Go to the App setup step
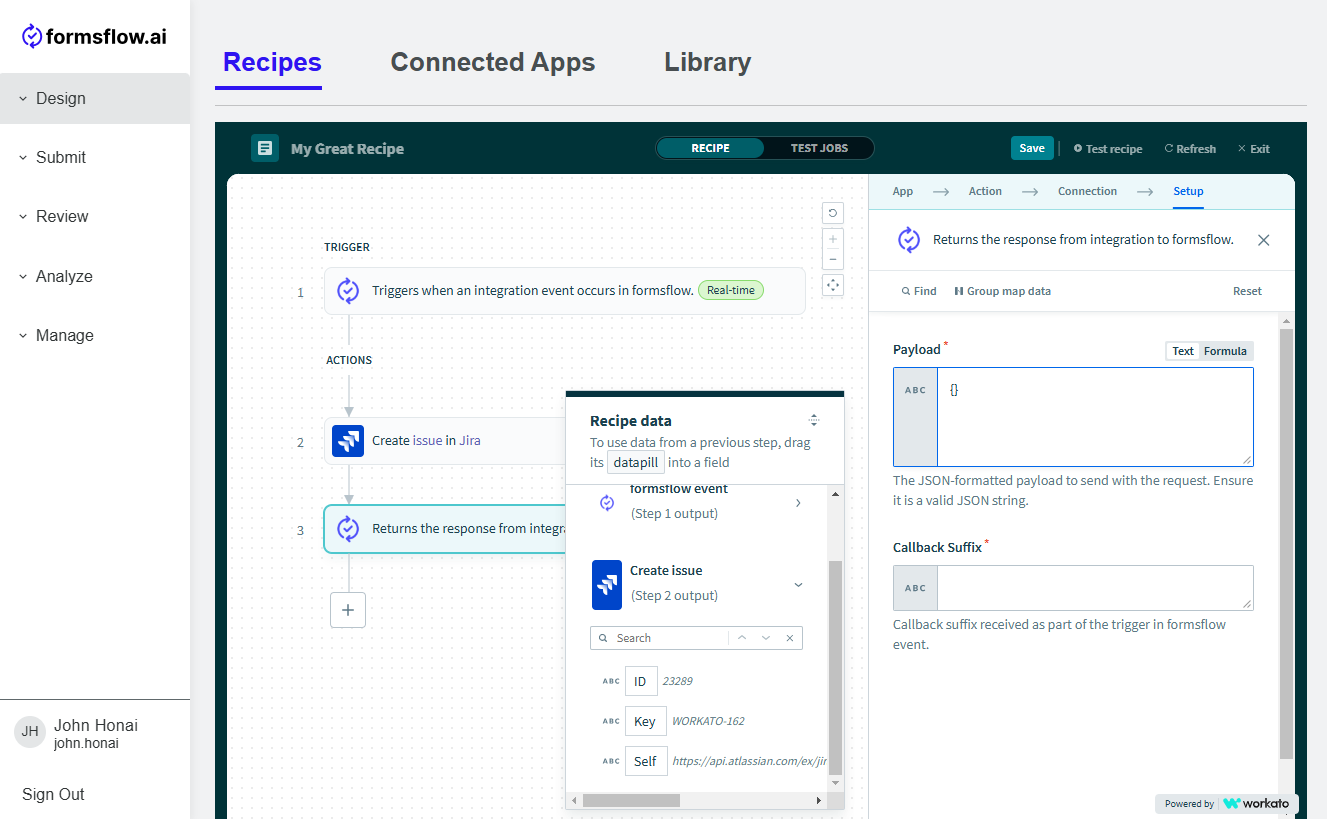This screenshot has height=819, width=1327. click(902, 191)
